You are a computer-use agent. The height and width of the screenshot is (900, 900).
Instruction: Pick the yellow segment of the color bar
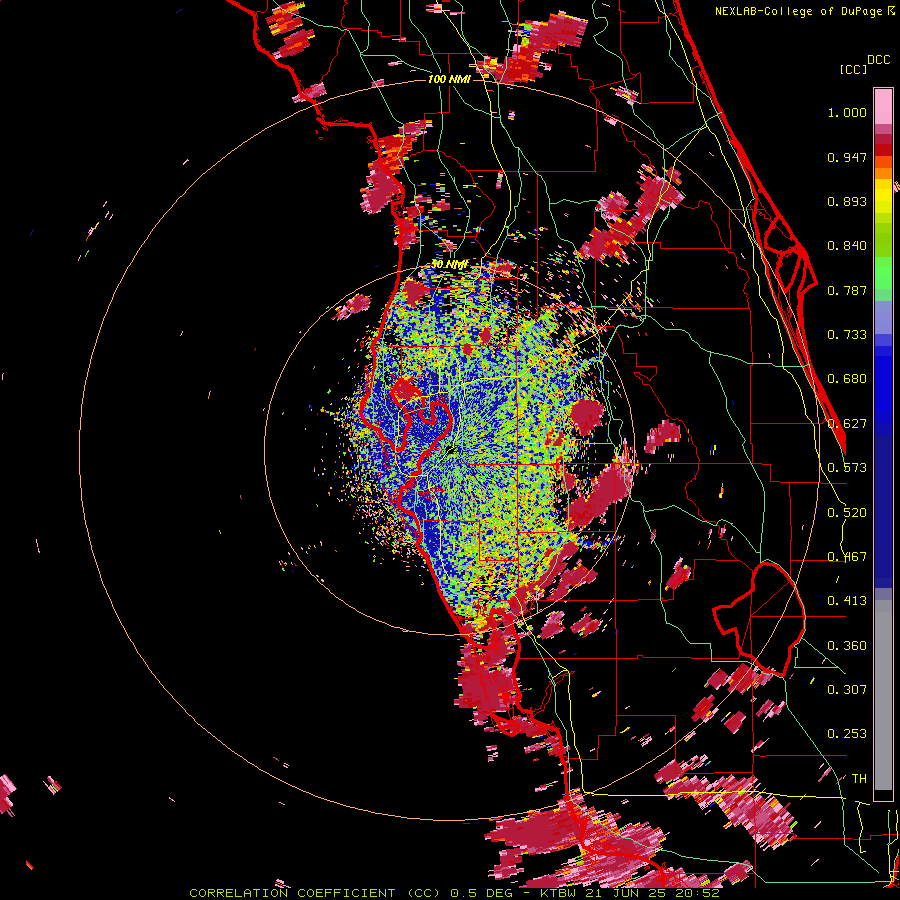click(x=883, y=196)
